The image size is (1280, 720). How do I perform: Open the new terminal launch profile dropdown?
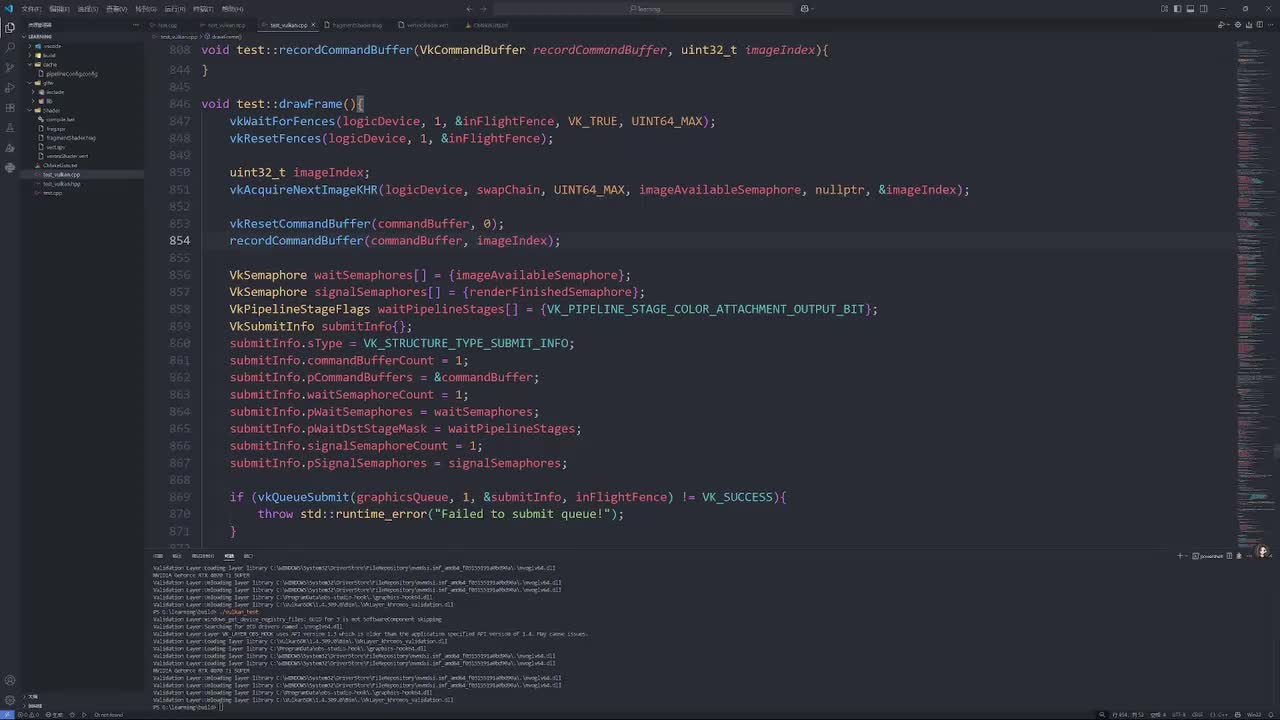[x=1189, y=556]
